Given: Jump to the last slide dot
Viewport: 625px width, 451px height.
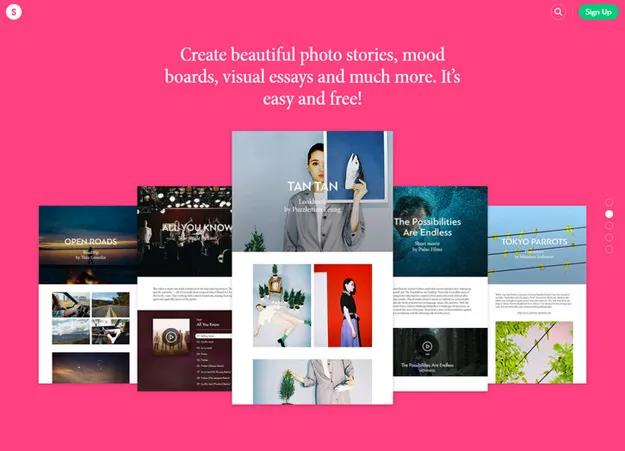Looking at the screenshot, I should point(609,250).
